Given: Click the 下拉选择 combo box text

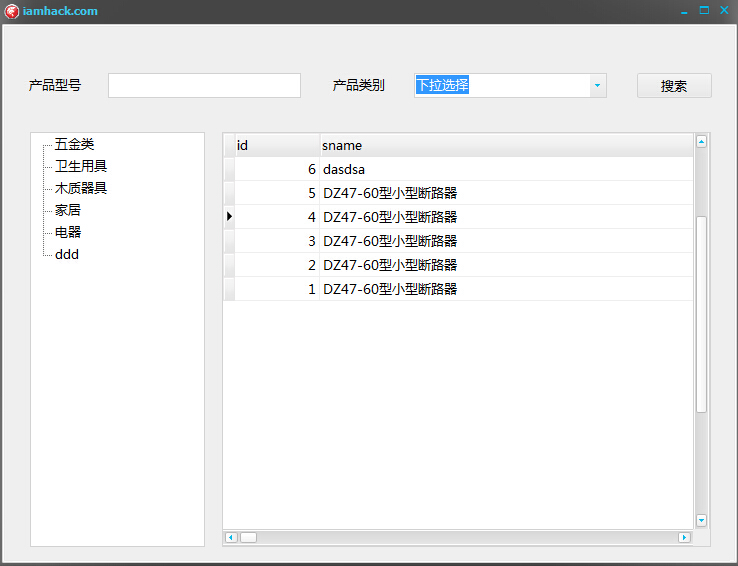Looking at the screenshot, I should [442, 85].
